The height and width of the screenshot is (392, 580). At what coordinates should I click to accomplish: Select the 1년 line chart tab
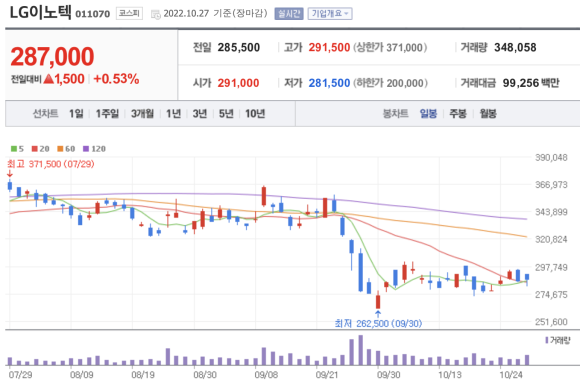pos(173,114)
